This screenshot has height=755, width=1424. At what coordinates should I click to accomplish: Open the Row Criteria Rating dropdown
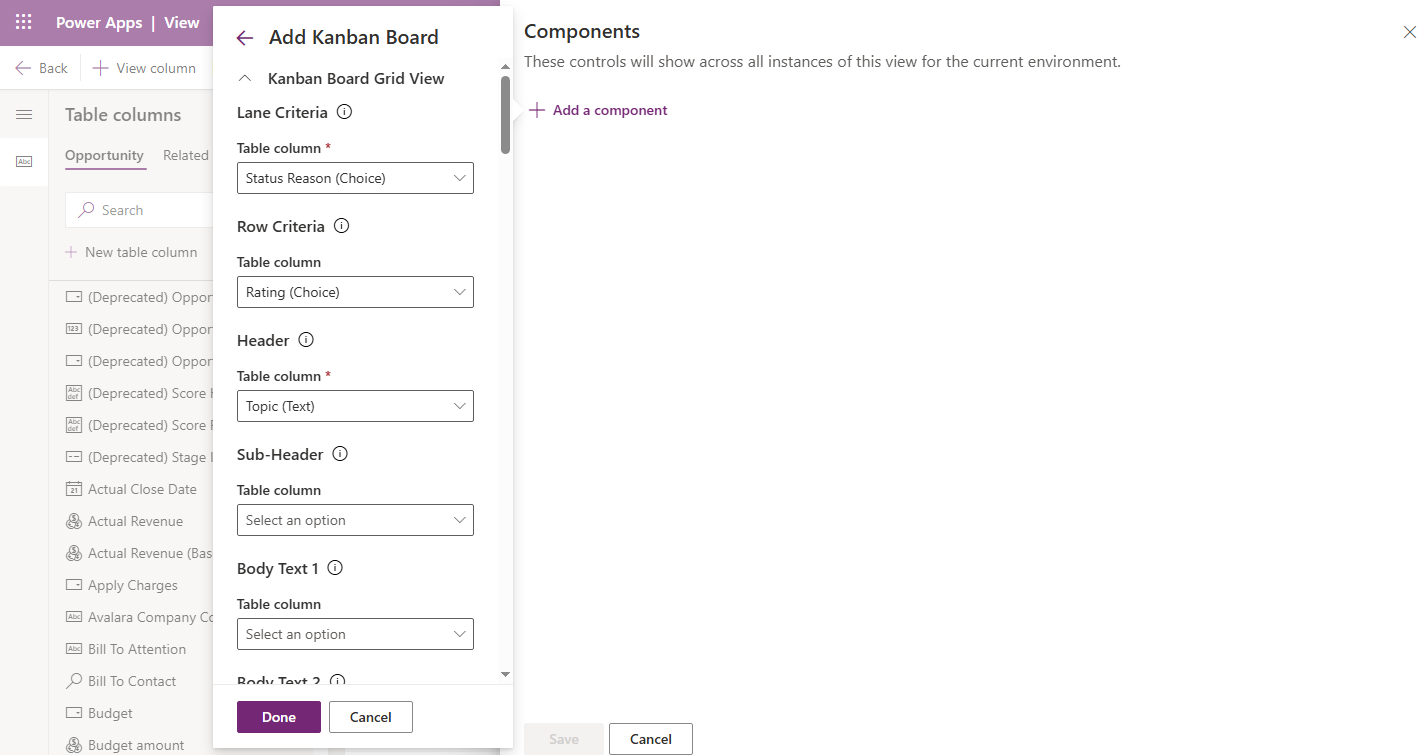coord(355,292)
